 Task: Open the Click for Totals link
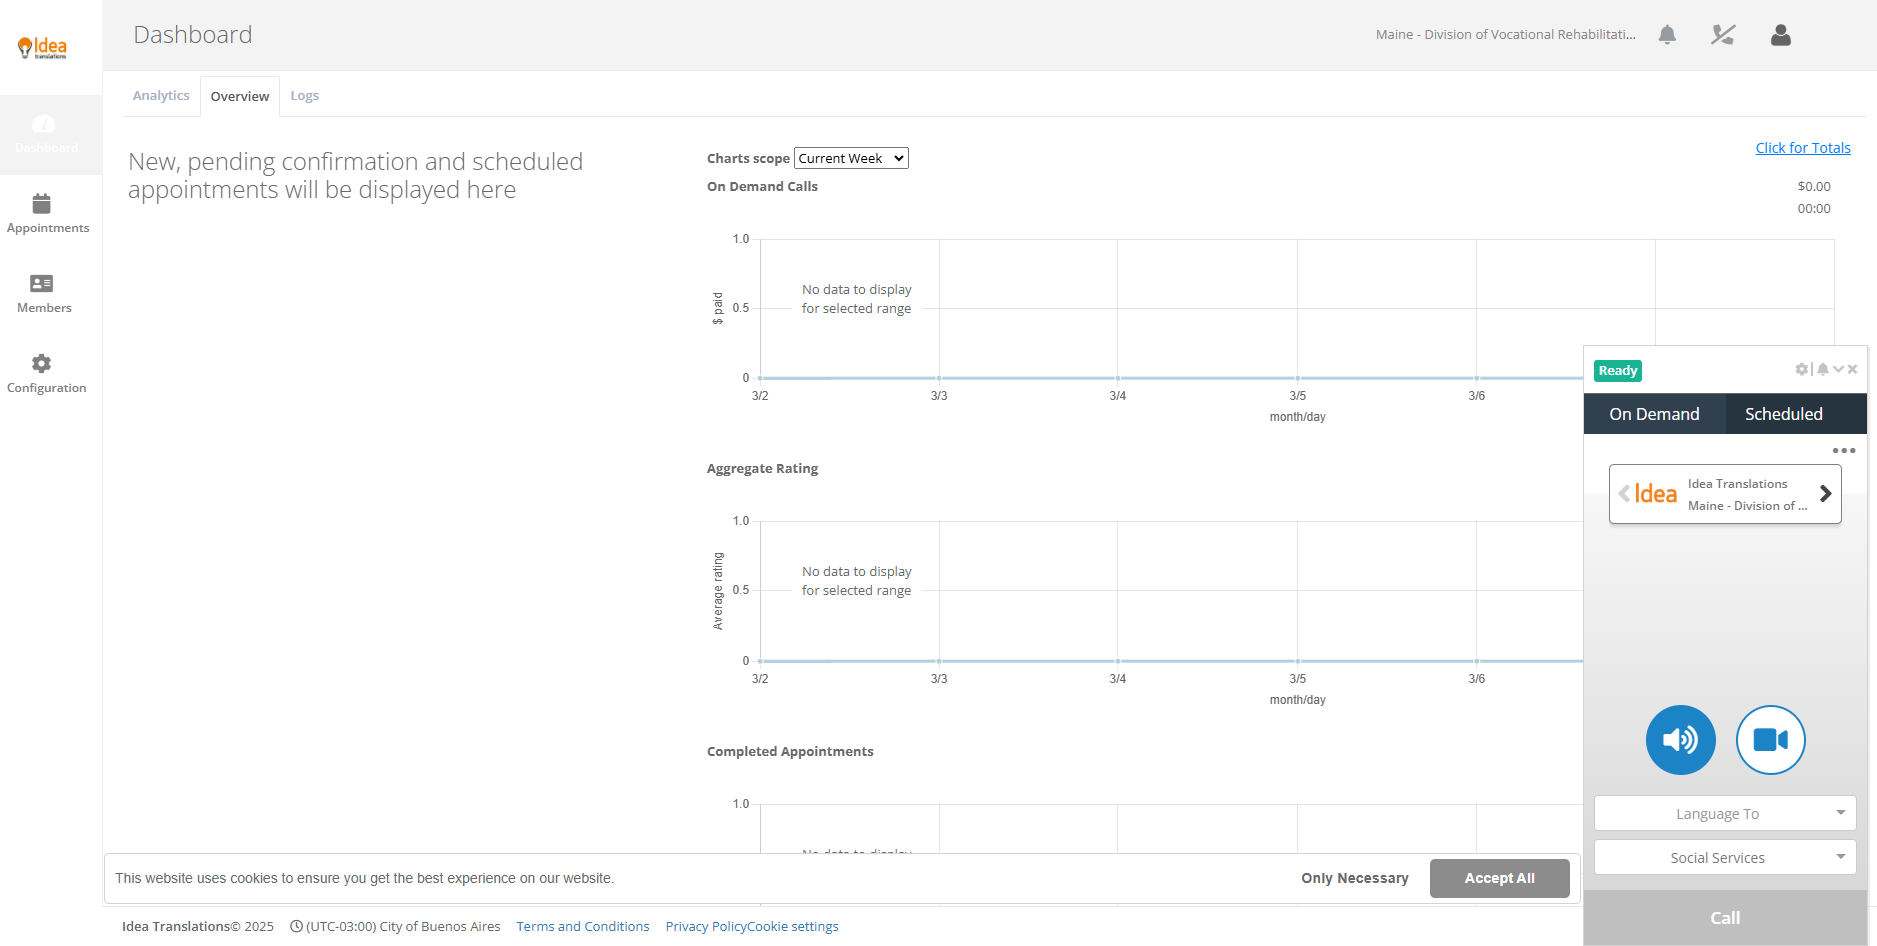click(1802, 148)
